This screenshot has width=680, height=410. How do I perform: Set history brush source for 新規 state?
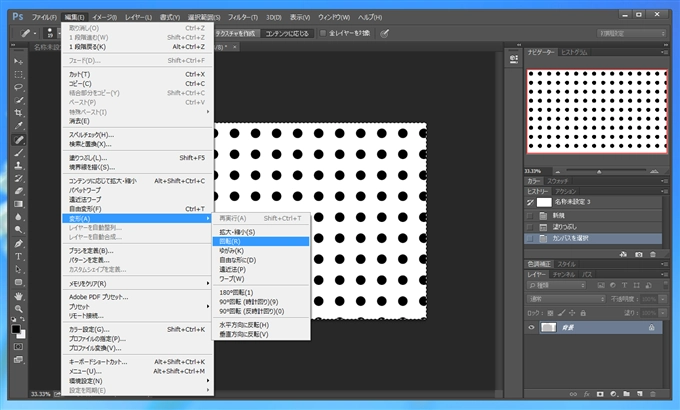tap(530, 216)
